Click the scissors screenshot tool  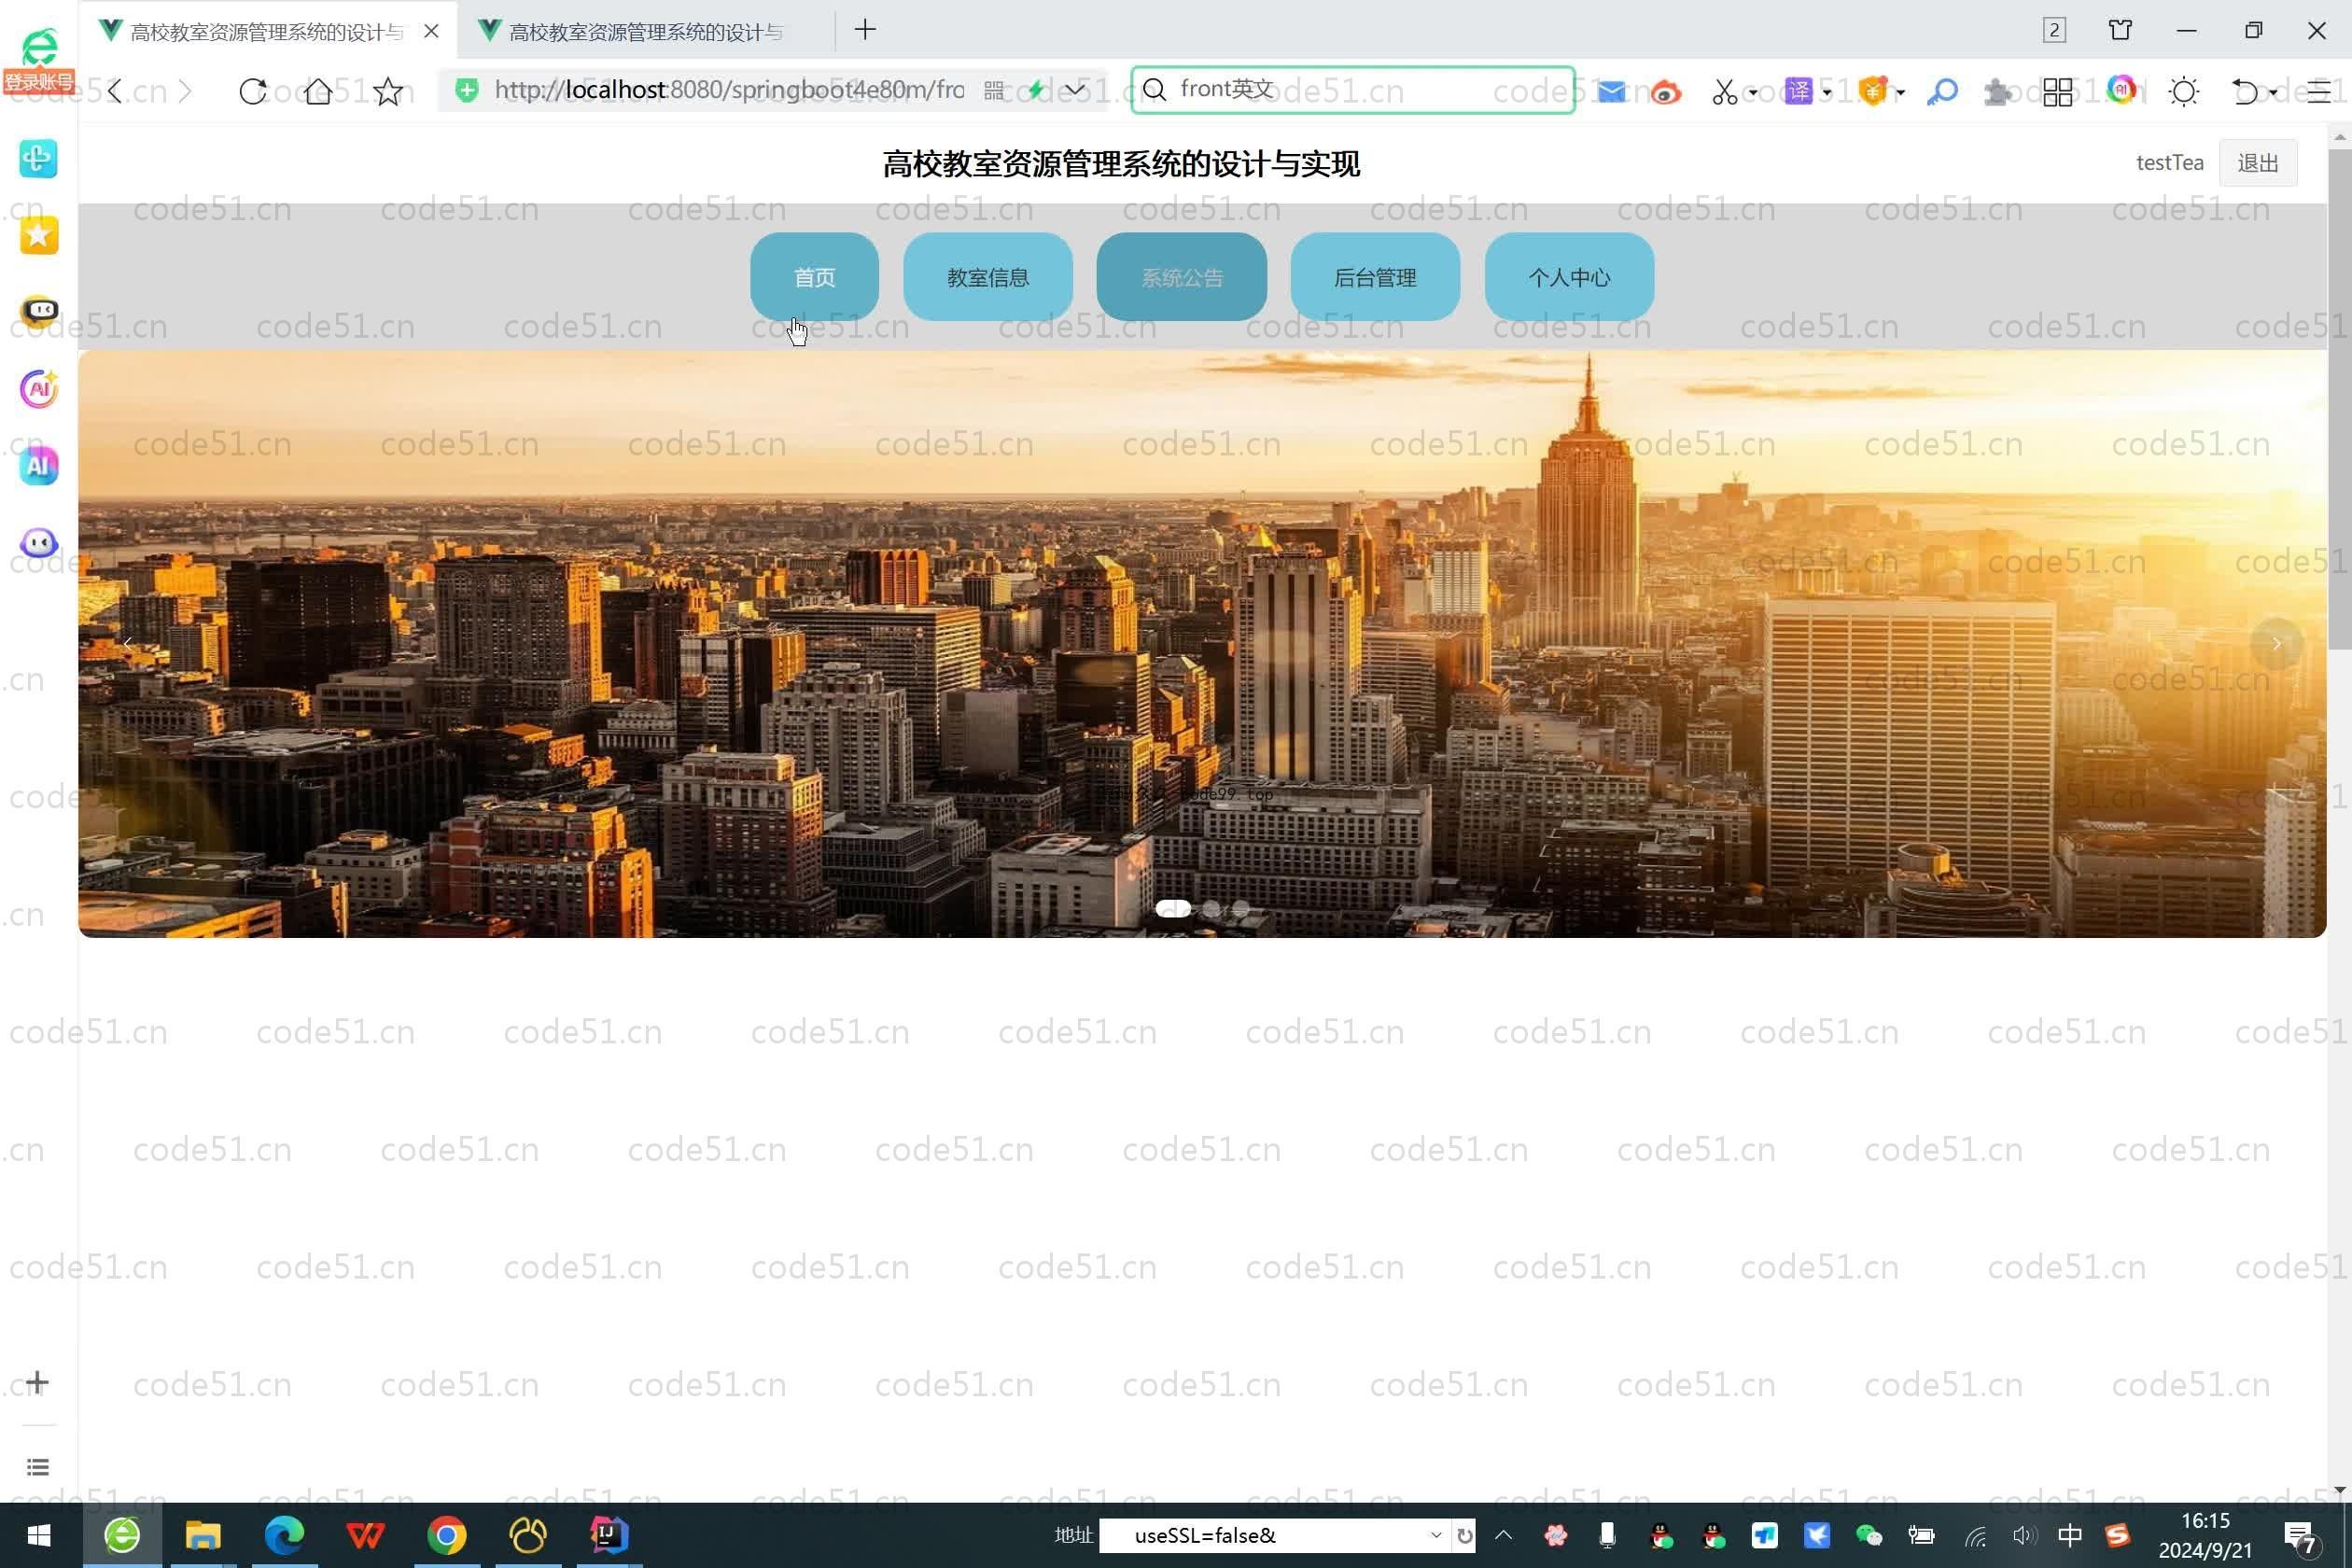pyautogui.click(x=1724, y=92)
